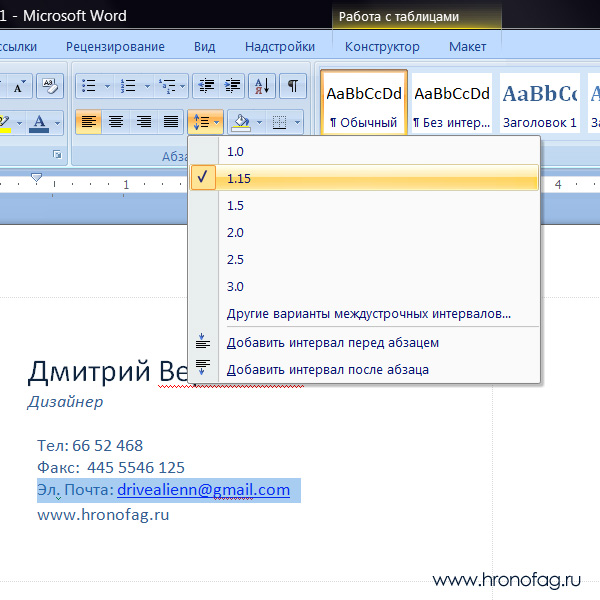Select line spacing 1.5

[364, 205]
